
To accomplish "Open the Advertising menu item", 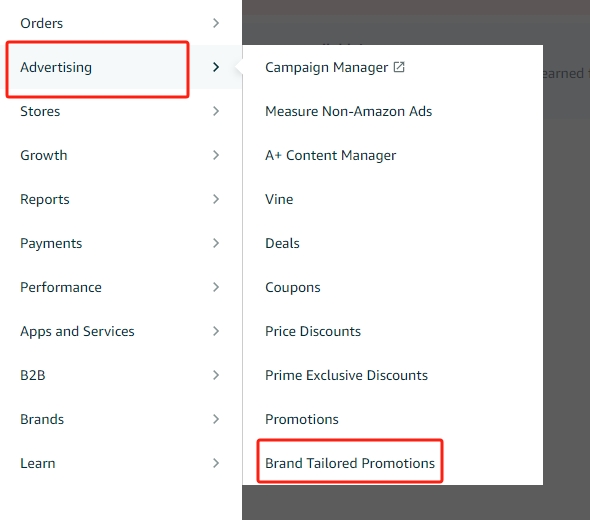I will 56,67.
